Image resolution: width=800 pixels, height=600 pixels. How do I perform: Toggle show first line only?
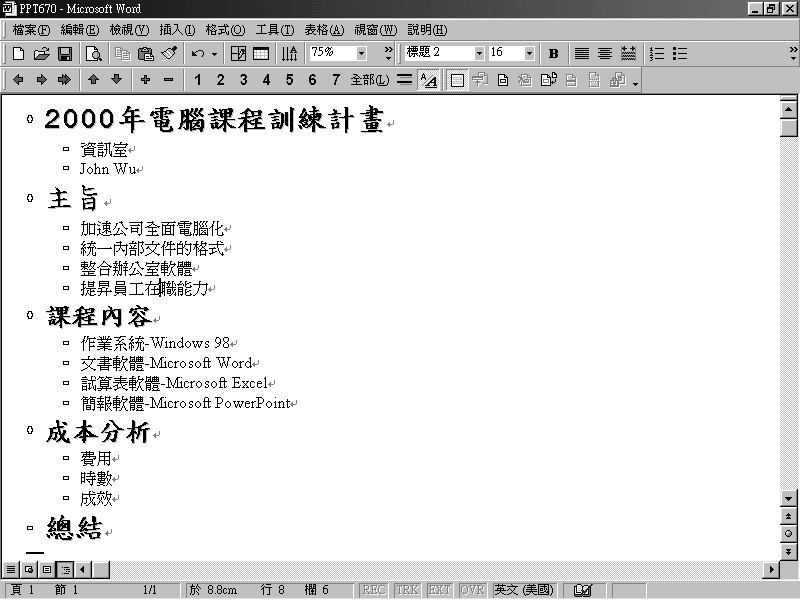(x=405, y=80)
